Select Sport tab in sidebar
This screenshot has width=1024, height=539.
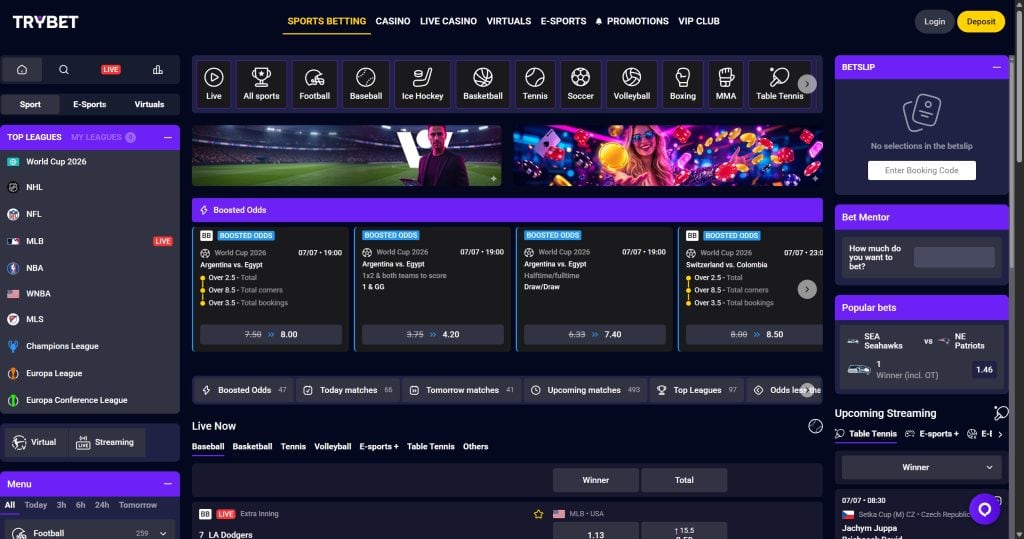30,105
